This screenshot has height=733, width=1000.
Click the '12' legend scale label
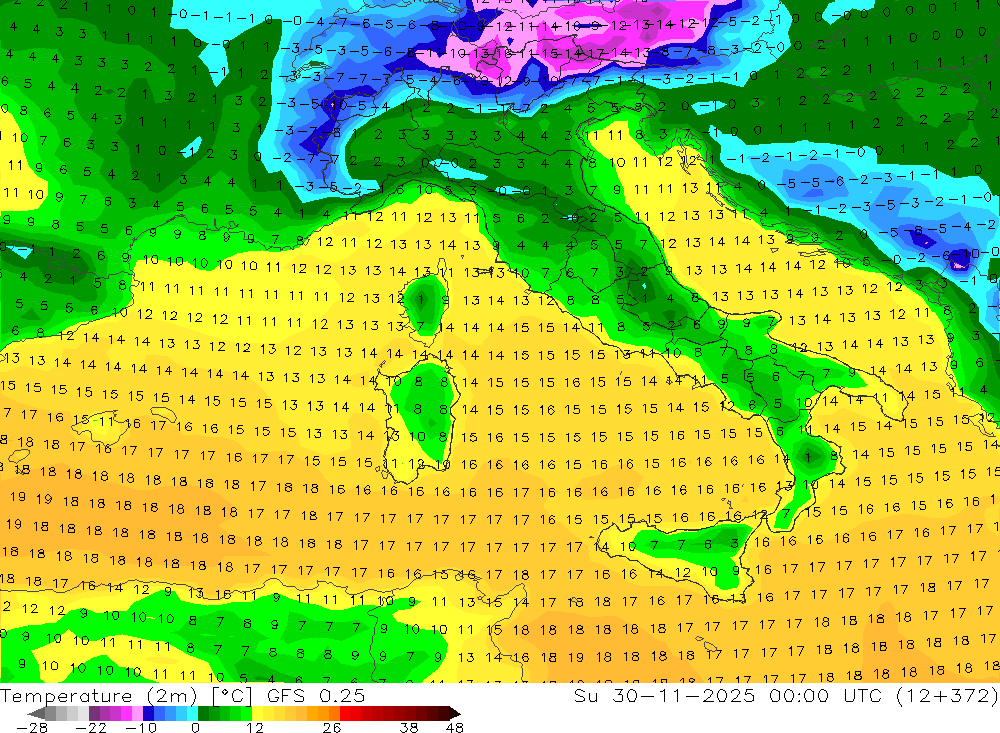pos(255,727)
